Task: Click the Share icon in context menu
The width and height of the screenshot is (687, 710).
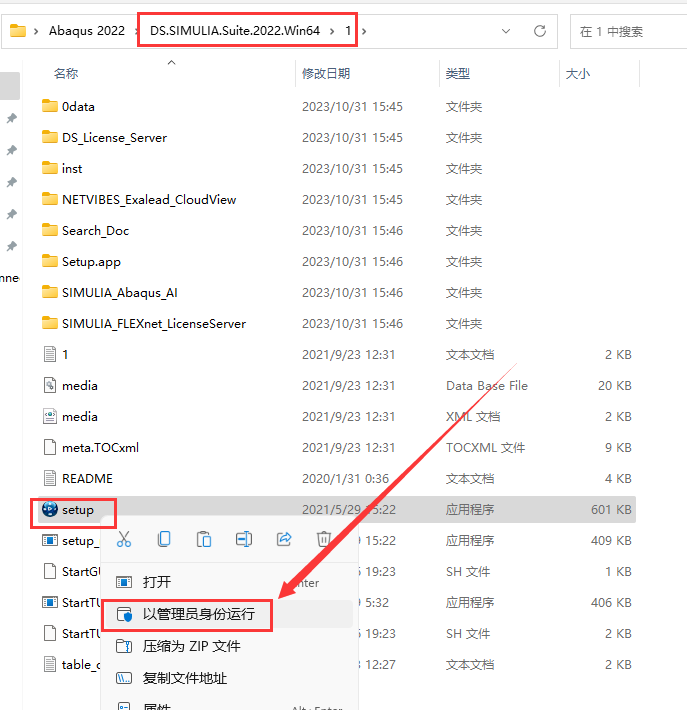Action: [284, 539]
